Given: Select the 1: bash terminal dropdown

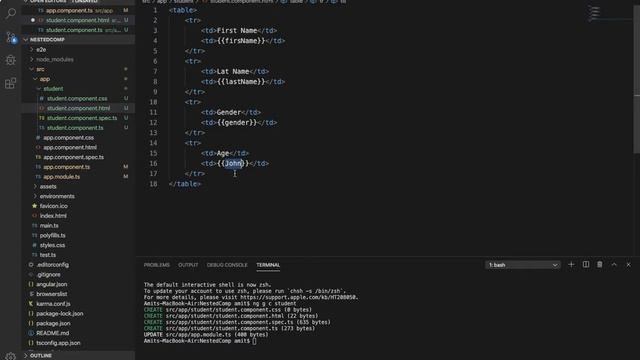Looking at the screenshot, I should pos(523,265).
